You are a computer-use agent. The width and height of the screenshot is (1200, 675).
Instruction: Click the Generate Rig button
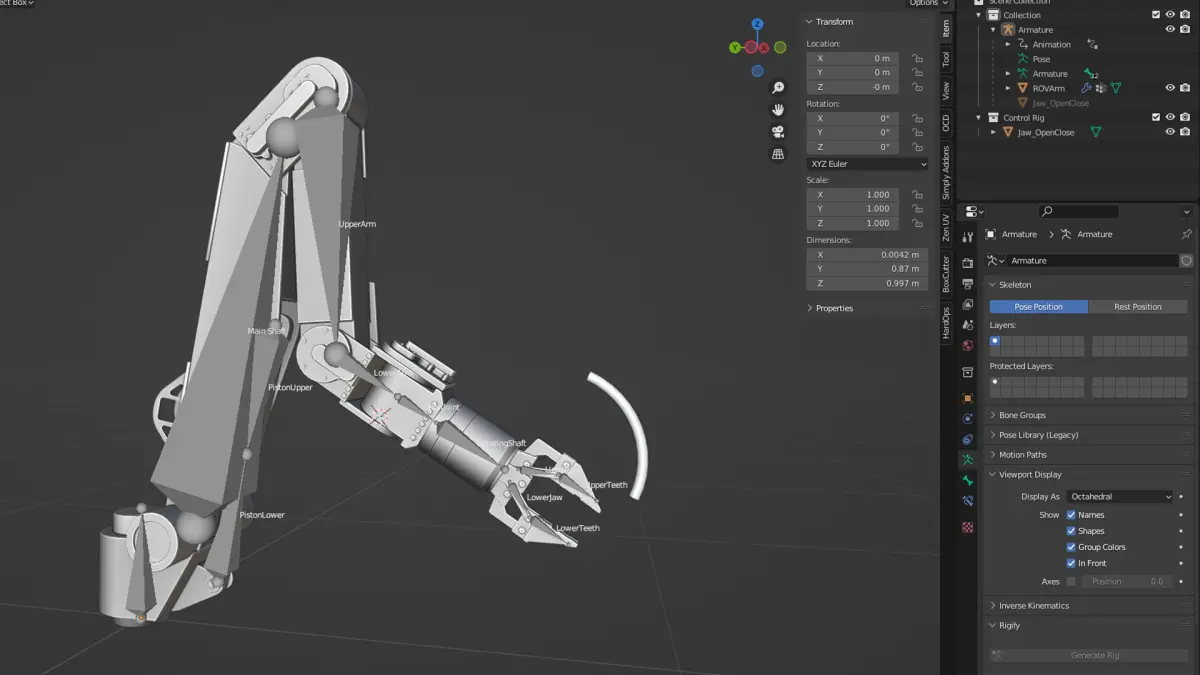[1089, 656]
